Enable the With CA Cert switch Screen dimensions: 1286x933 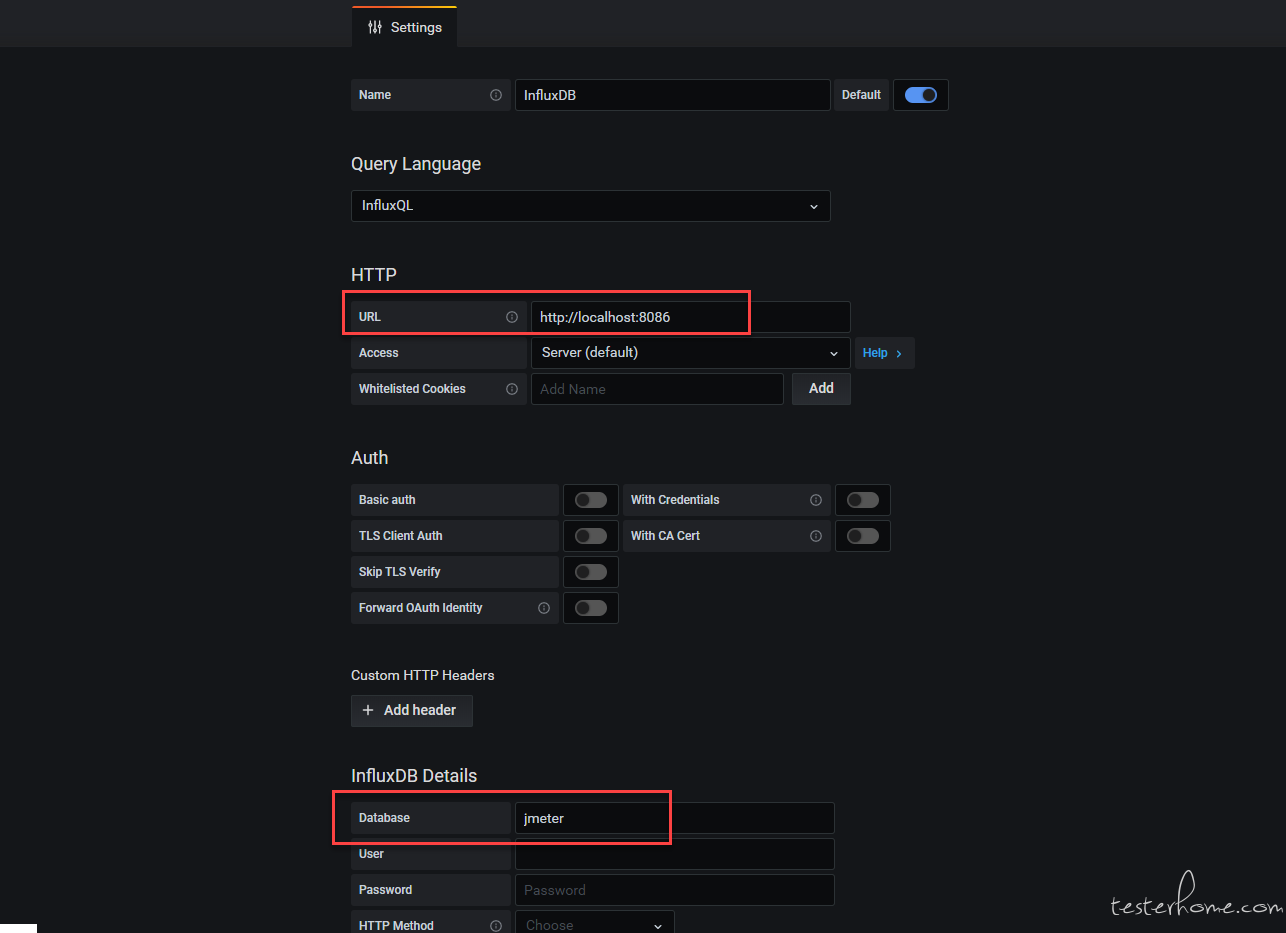point(862,536)
